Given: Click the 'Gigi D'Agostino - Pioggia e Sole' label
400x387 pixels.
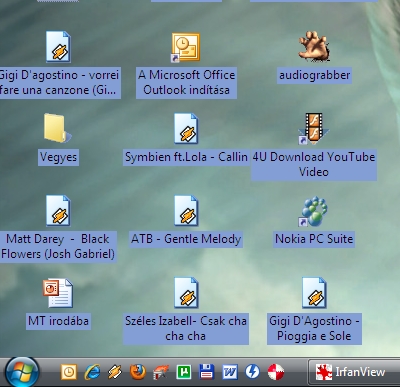Looking at the screenshot, I should 314,329.
